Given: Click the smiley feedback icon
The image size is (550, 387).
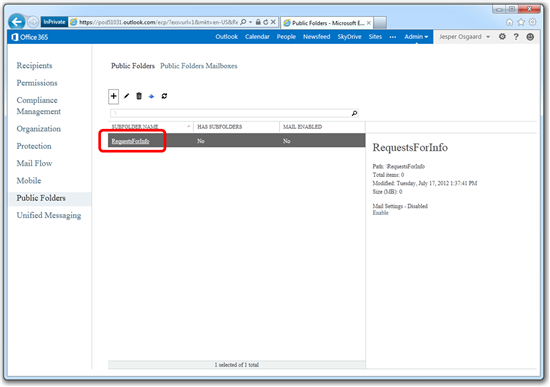Looking at the screenshot, I should pos(530,36).
